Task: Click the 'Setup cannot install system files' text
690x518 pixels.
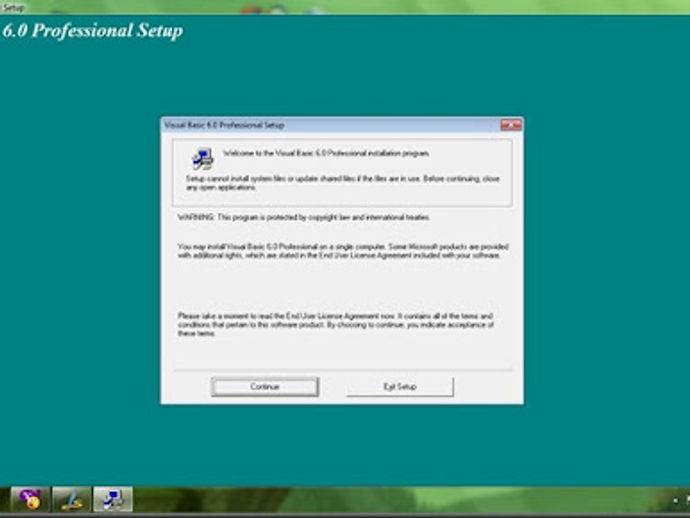Action: 343,183
